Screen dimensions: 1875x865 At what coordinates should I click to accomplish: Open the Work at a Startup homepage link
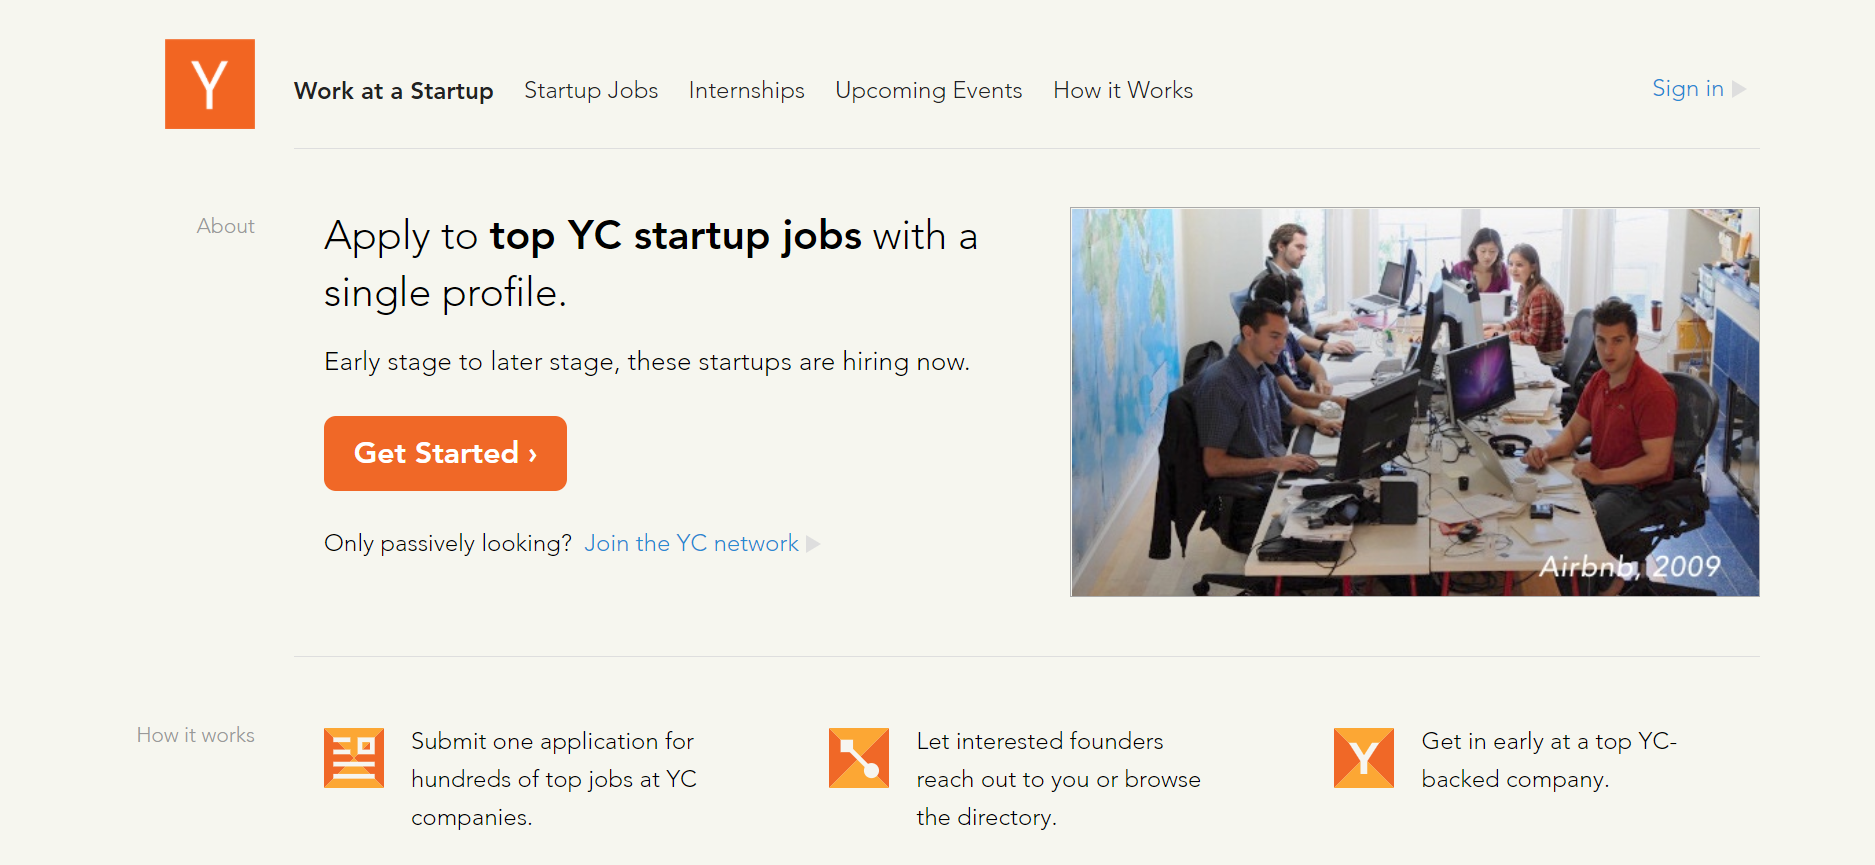(393, 91)
